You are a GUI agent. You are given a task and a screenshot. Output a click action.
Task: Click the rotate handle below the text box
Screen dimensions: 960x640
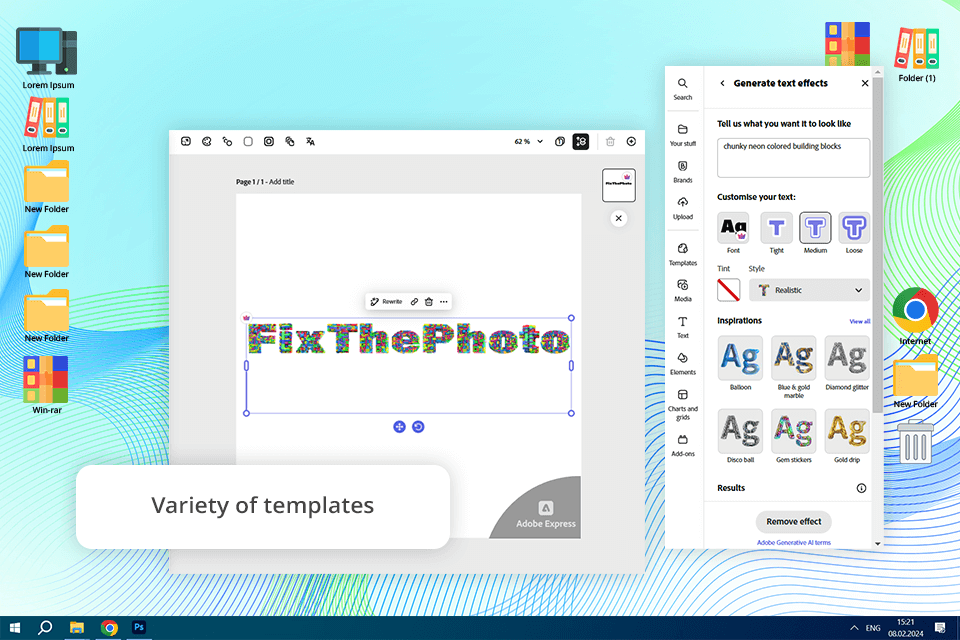pyautogui.click(x=418, y=427)
